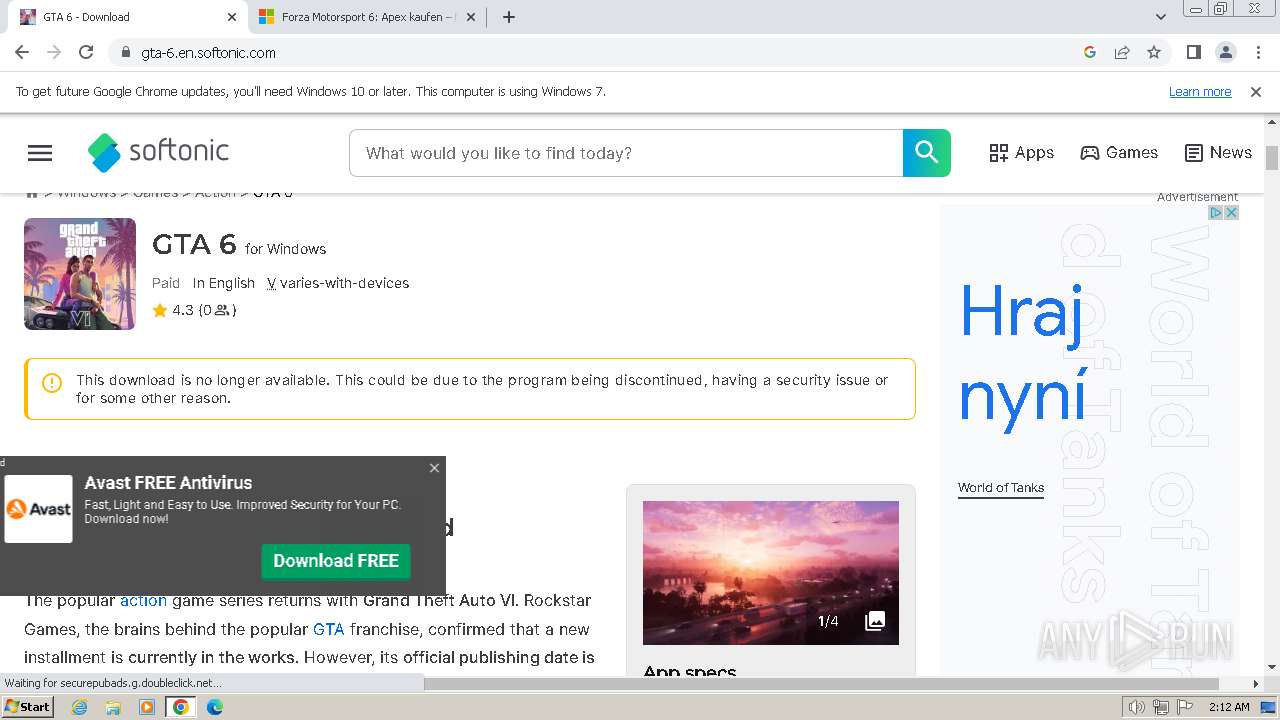Open the sunset screenshot thumbnail
The height and width of the screenshot is (720, 1280).
coord(771,573)
